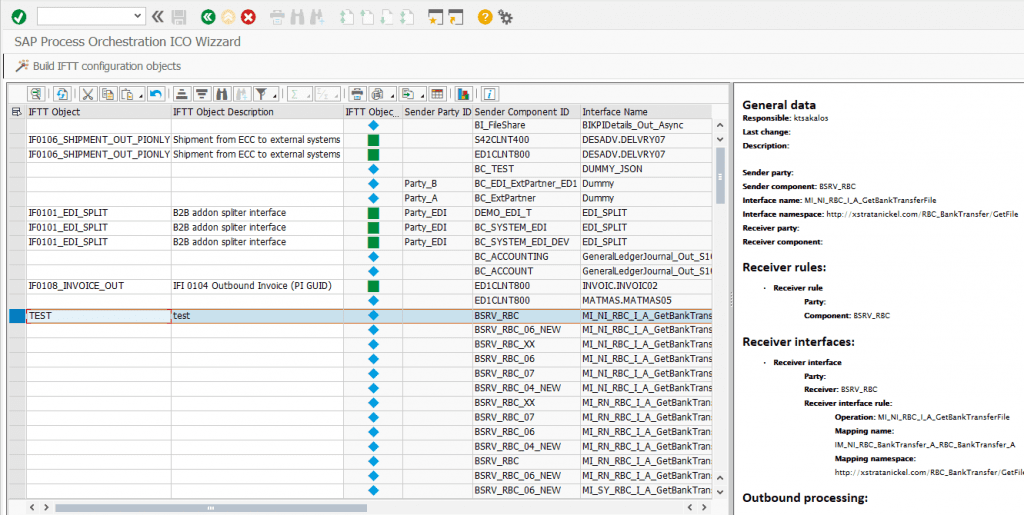The height and width of the screenshot is (515, 1024).
Task: Click the green status square of IF0108_INVOICE_OUT
Action: click(x=373, y=286)
